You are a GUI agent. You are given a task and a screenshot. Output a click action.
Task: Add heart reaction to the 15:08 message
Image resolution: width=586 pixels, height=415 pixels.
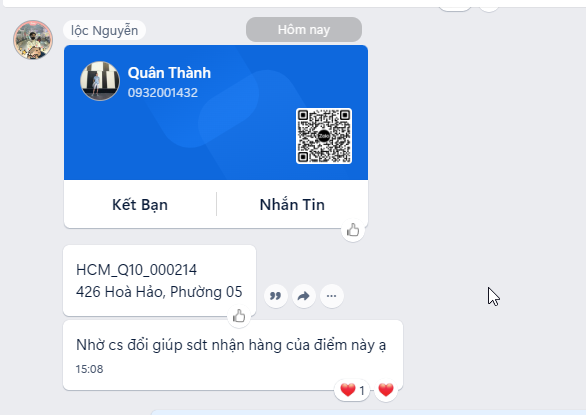[x=386, y=390]
